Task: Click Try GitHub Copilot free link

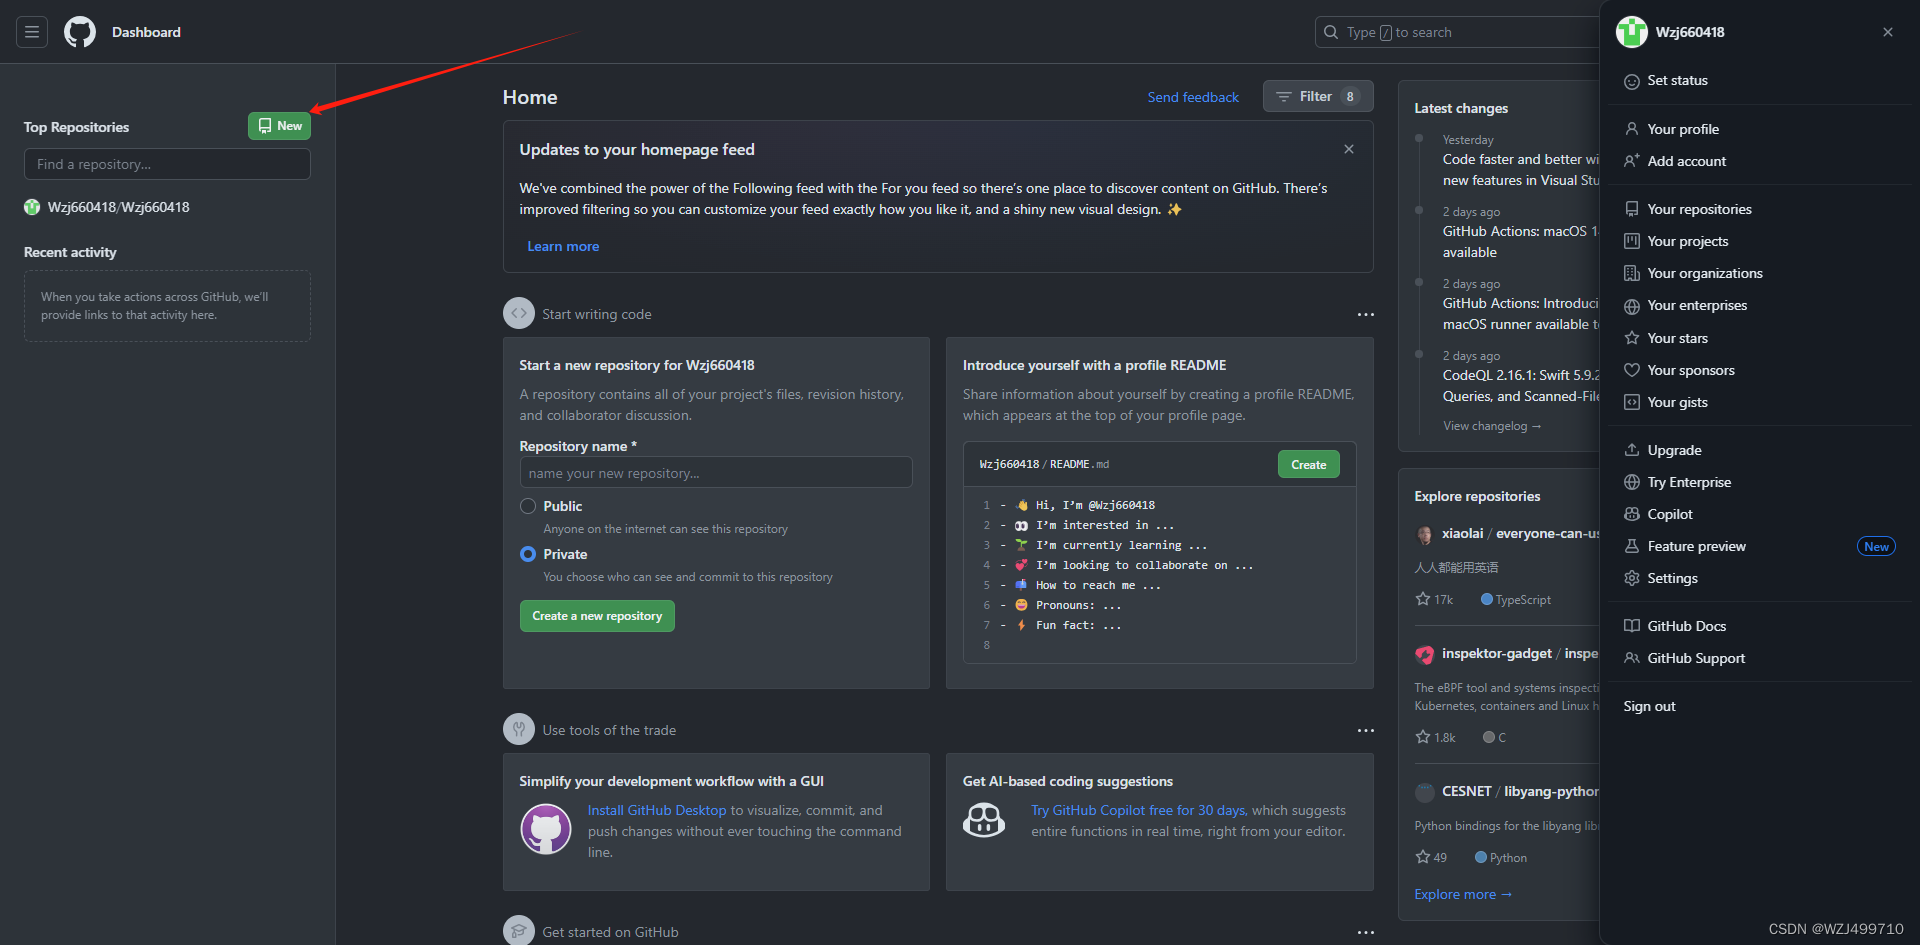Action: click(x=1139, y=810)
